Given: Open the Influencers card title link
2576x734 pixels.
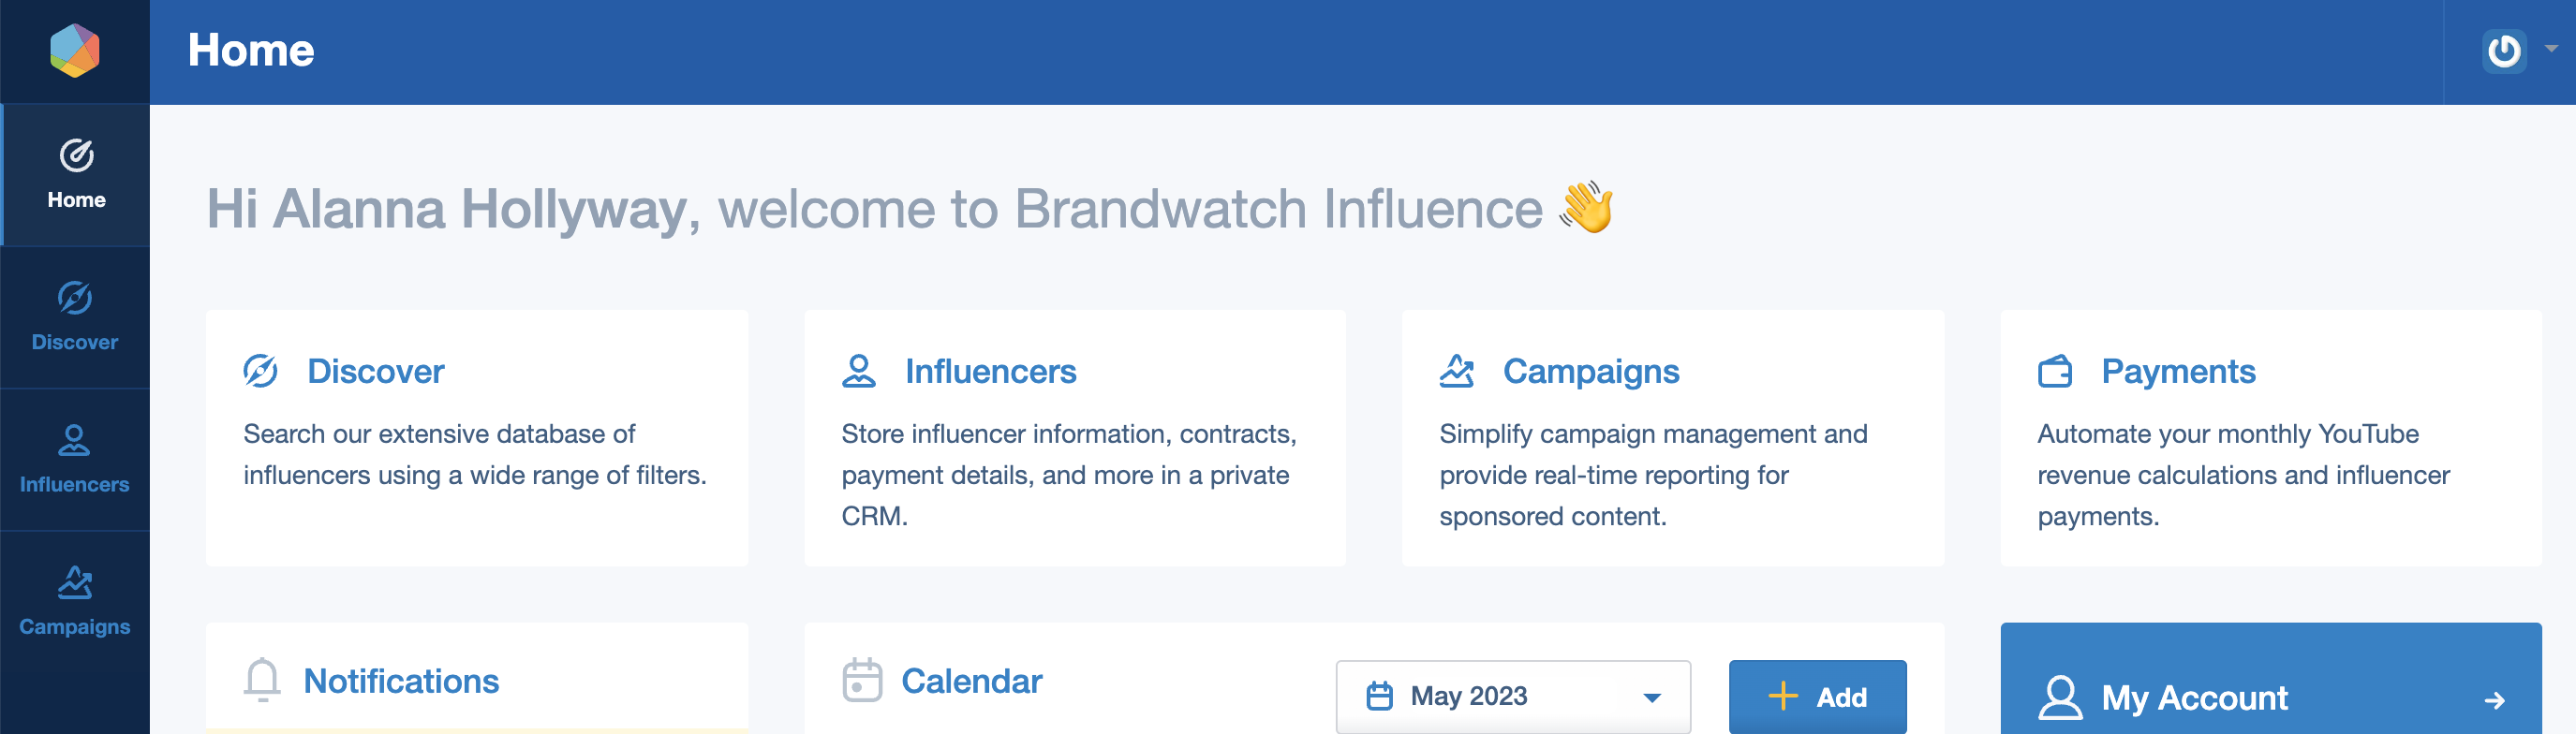Looking at the screenshot, I should 990,371.
